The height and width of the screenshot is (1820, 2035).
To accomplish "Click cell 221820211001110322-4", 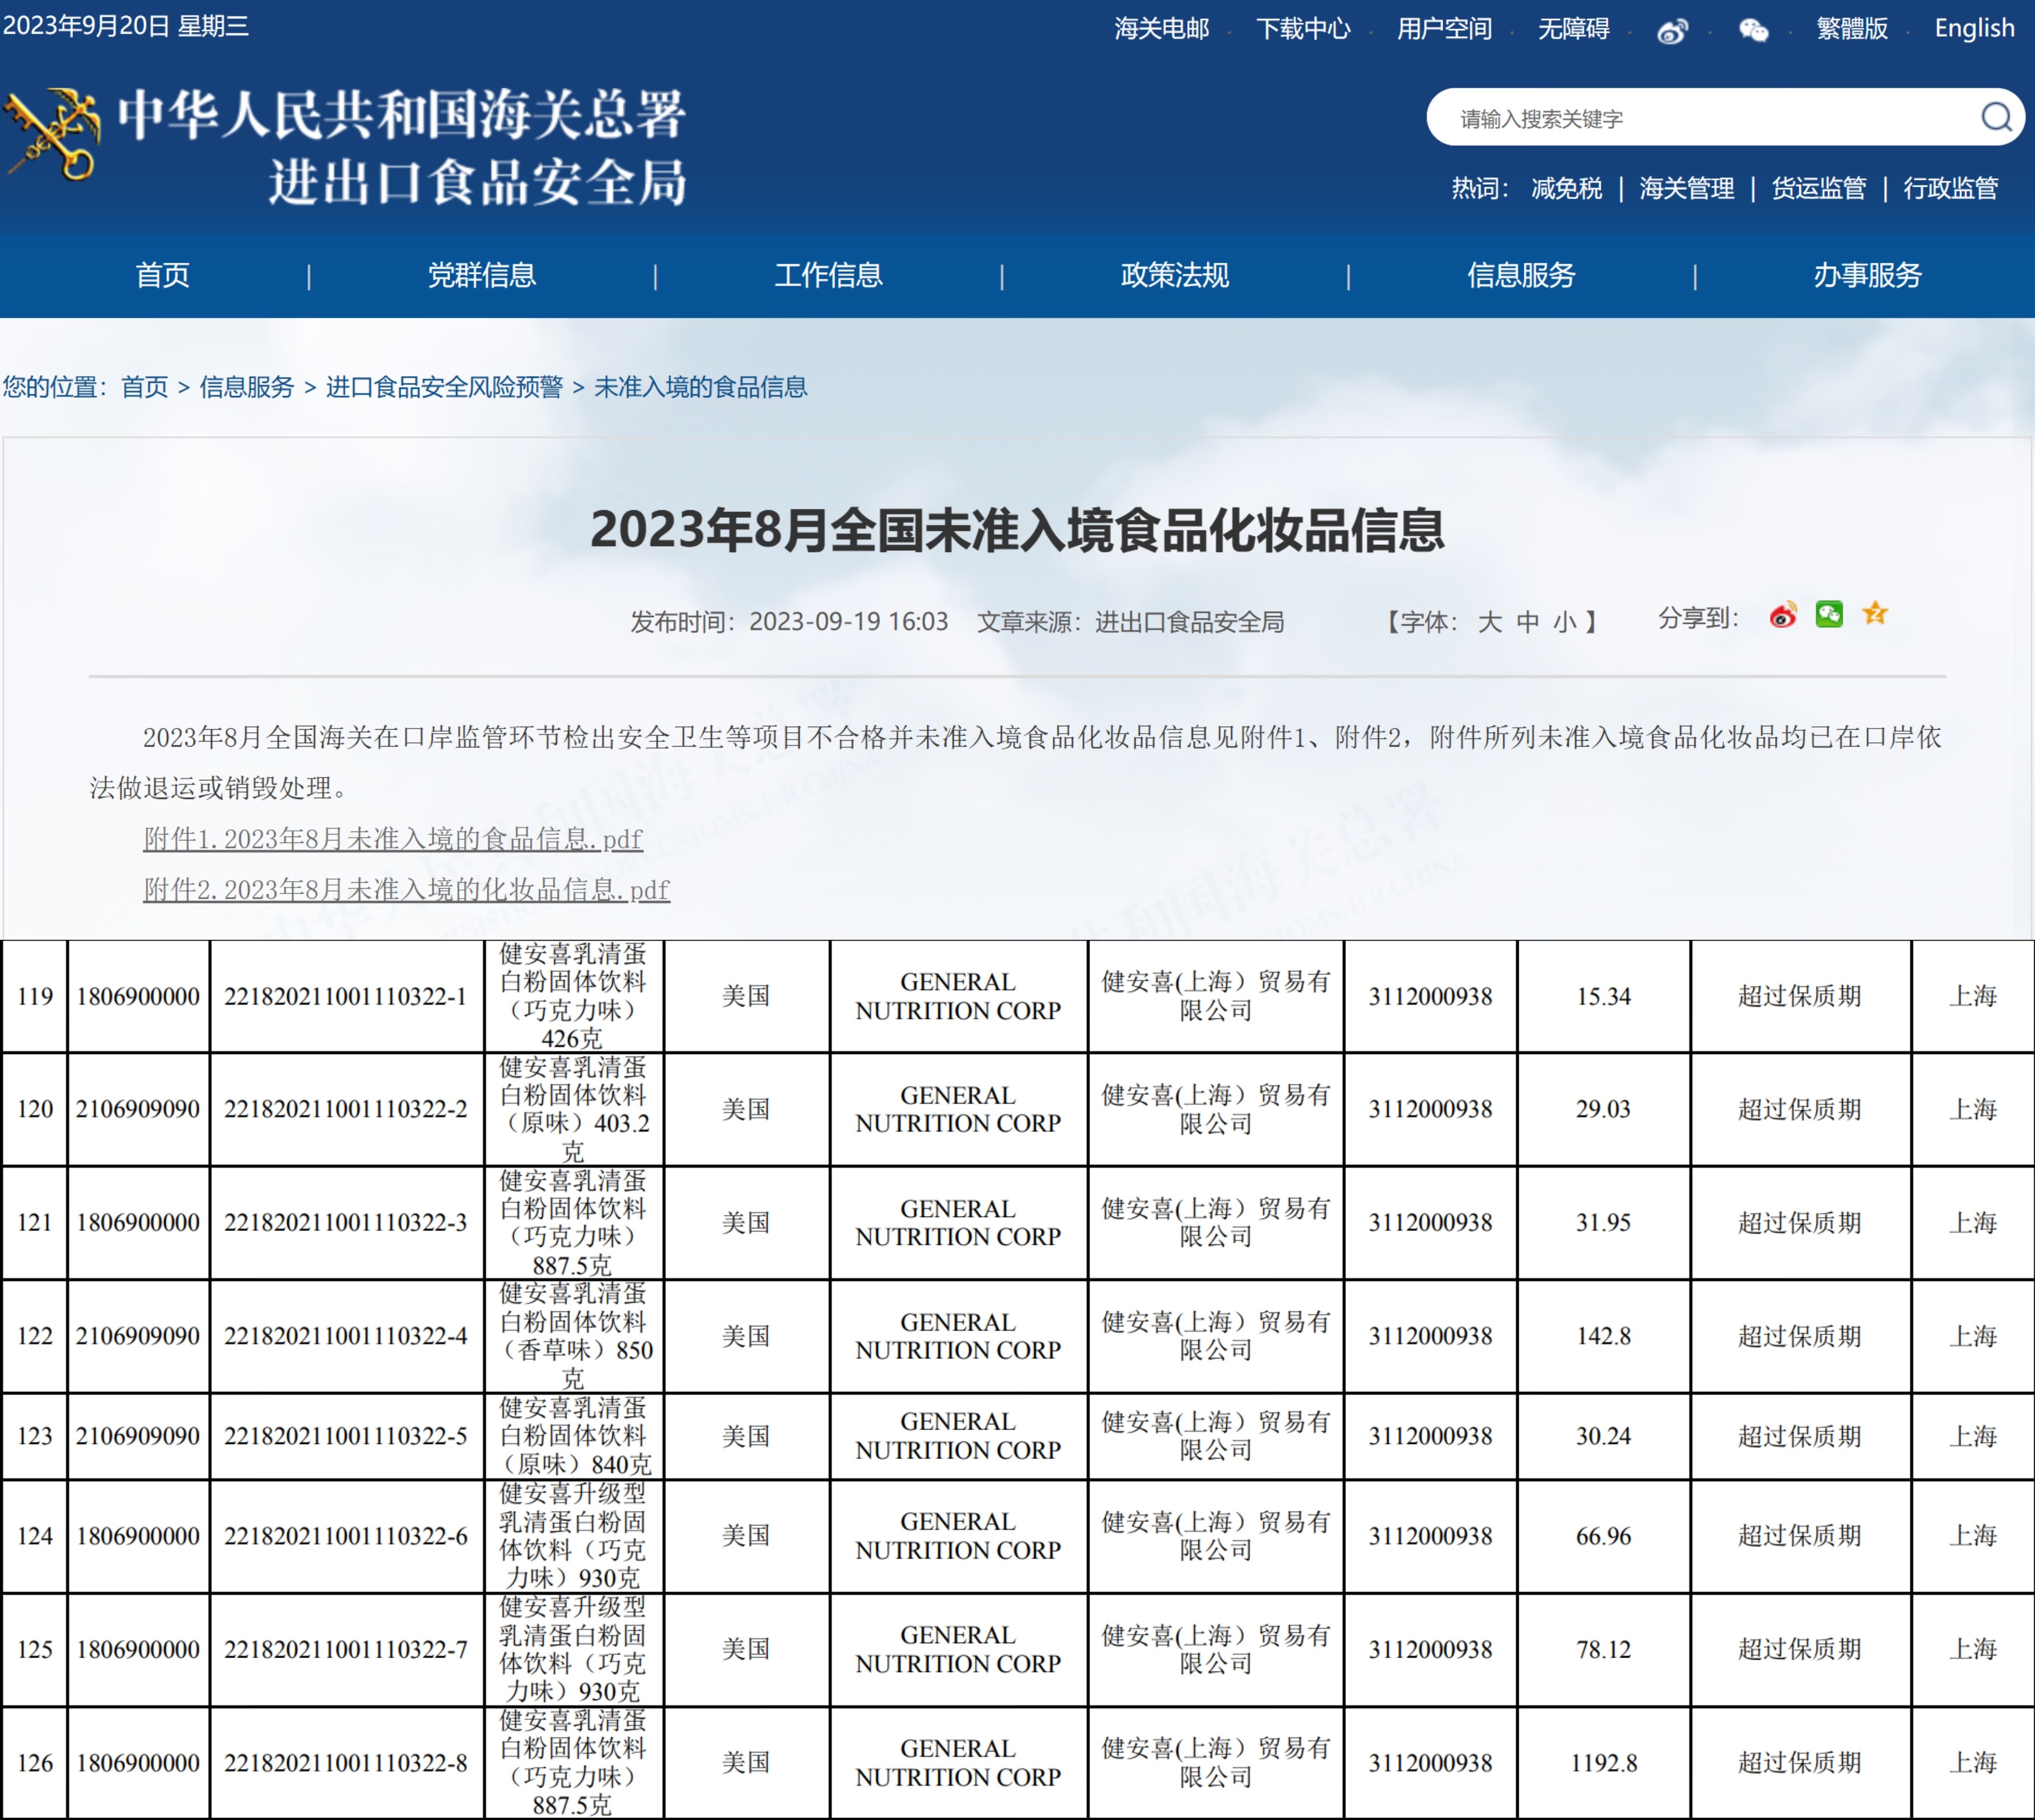I will (346, 1336).
